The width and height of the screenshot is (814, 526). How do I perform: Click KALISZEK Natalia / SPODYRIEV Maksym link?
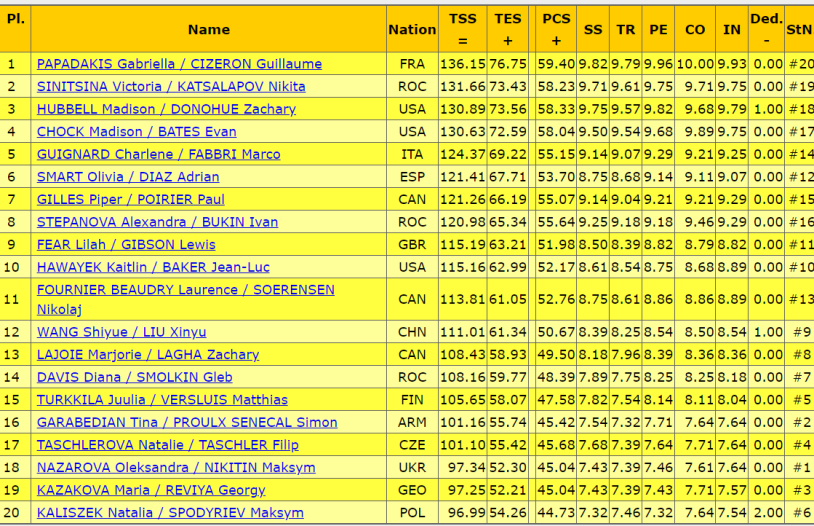coord(170,513)
